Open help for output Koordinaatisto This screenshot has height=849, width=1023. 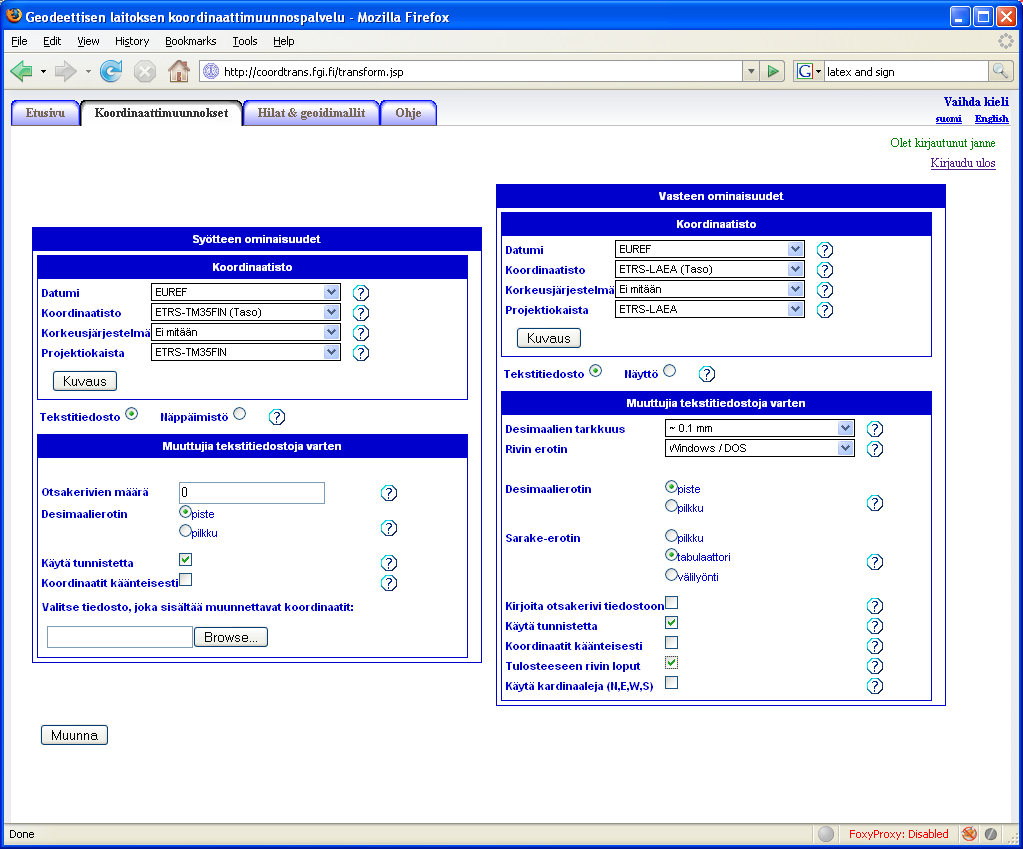(825, 270)
